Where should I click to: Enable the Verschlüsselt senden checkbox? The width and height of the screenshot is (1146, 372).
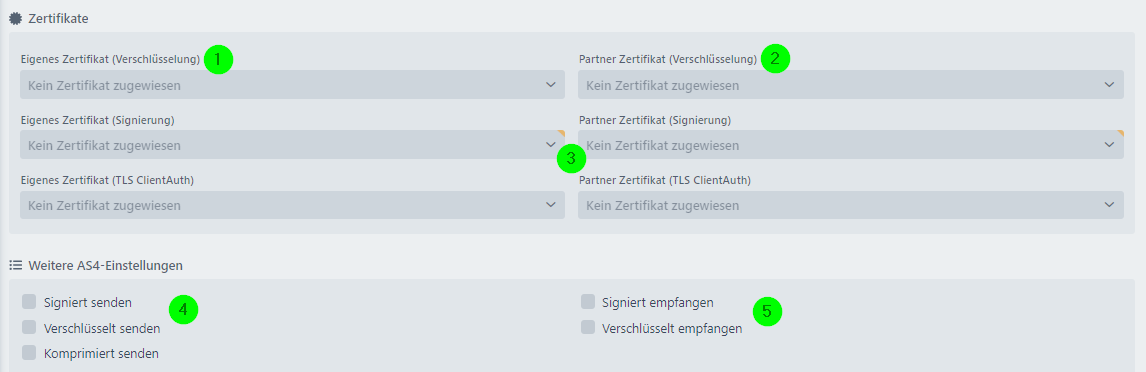pos(29,327)
